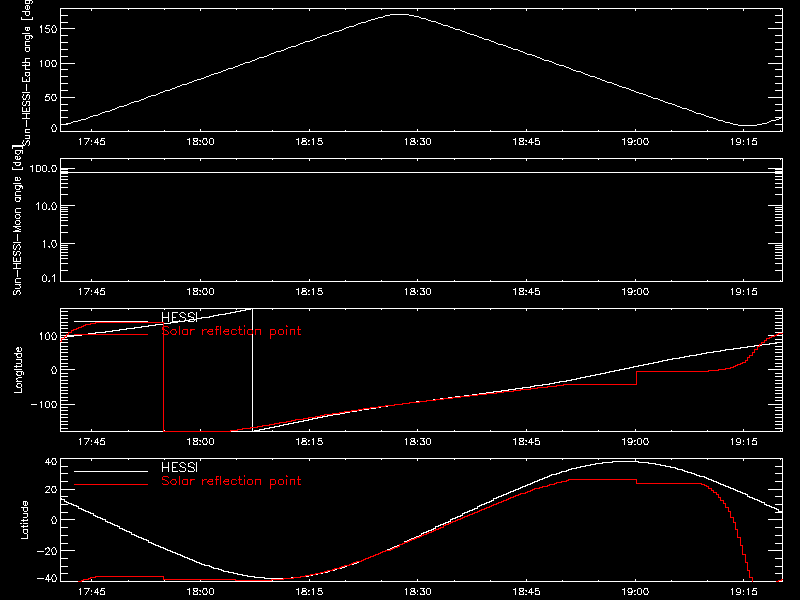Click the 1.0 tick of Moon angle plot
Image resolution: width=800 pixels, height=600 pixels.
tap(49, 244)
